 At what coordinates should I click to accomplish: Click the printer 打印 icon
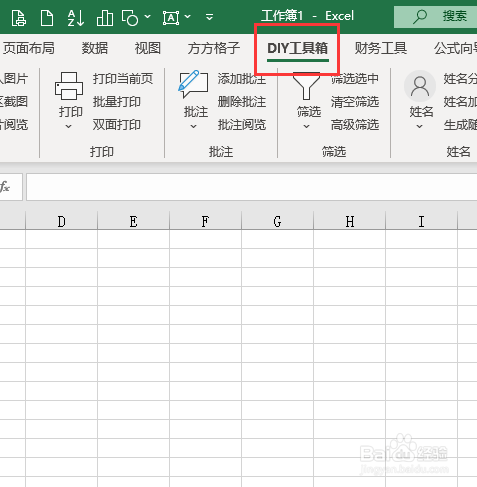[69, 86]
